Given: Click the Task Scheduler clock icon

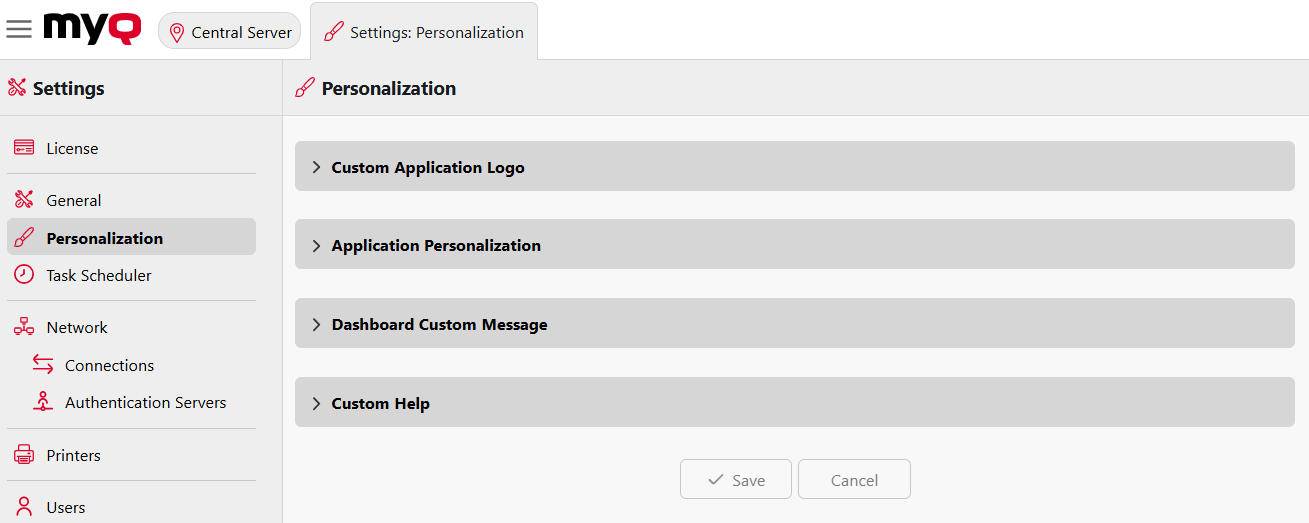Looking at the screenshot, I should point(24,275).
